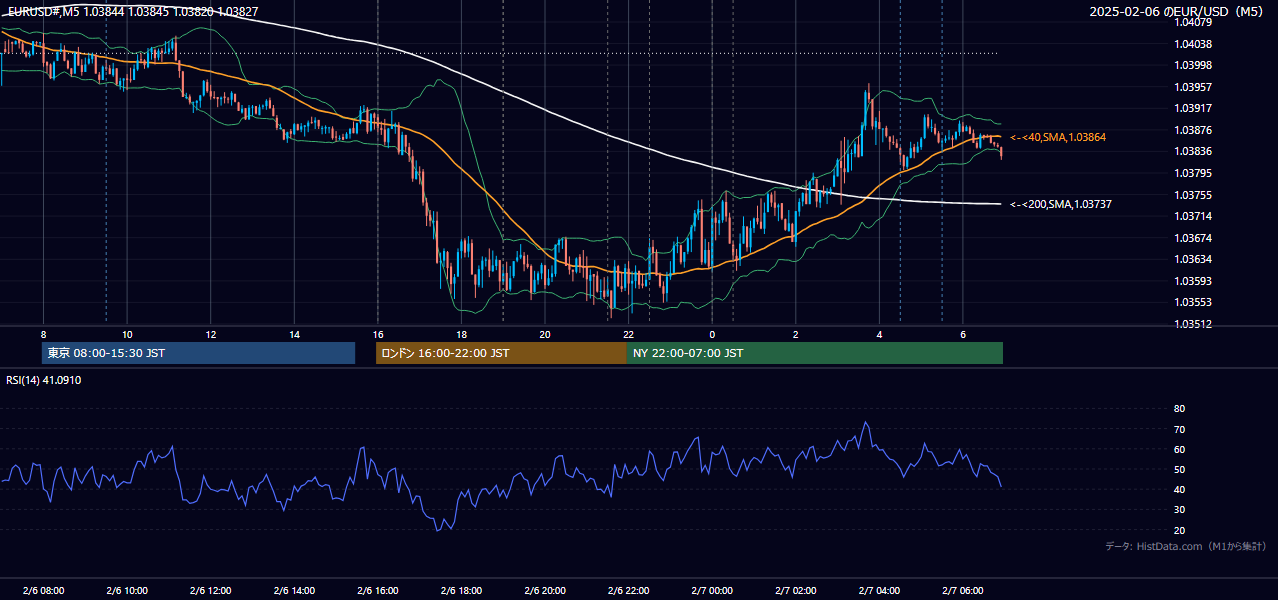Click the RSI scale value 50
Image resolution: width=1278 pixels, height=600 pixels.
(x=1180, y=469)
